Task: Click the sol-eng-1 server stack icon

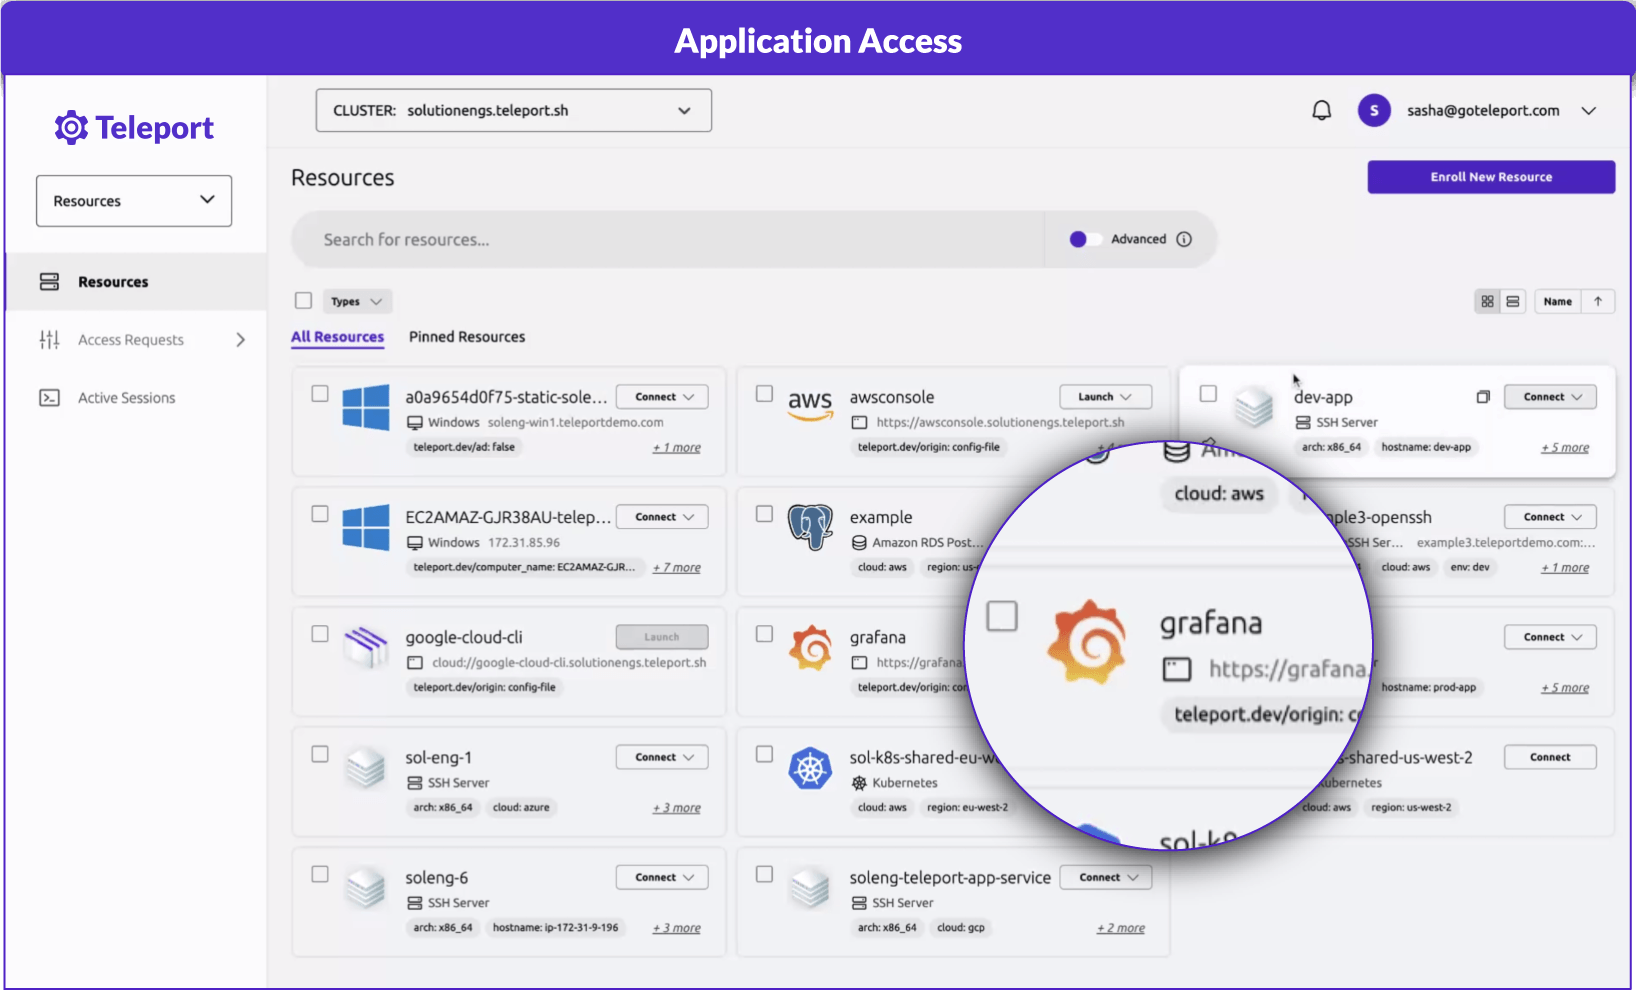Action: pyautogui.click(x=366, y=769)
